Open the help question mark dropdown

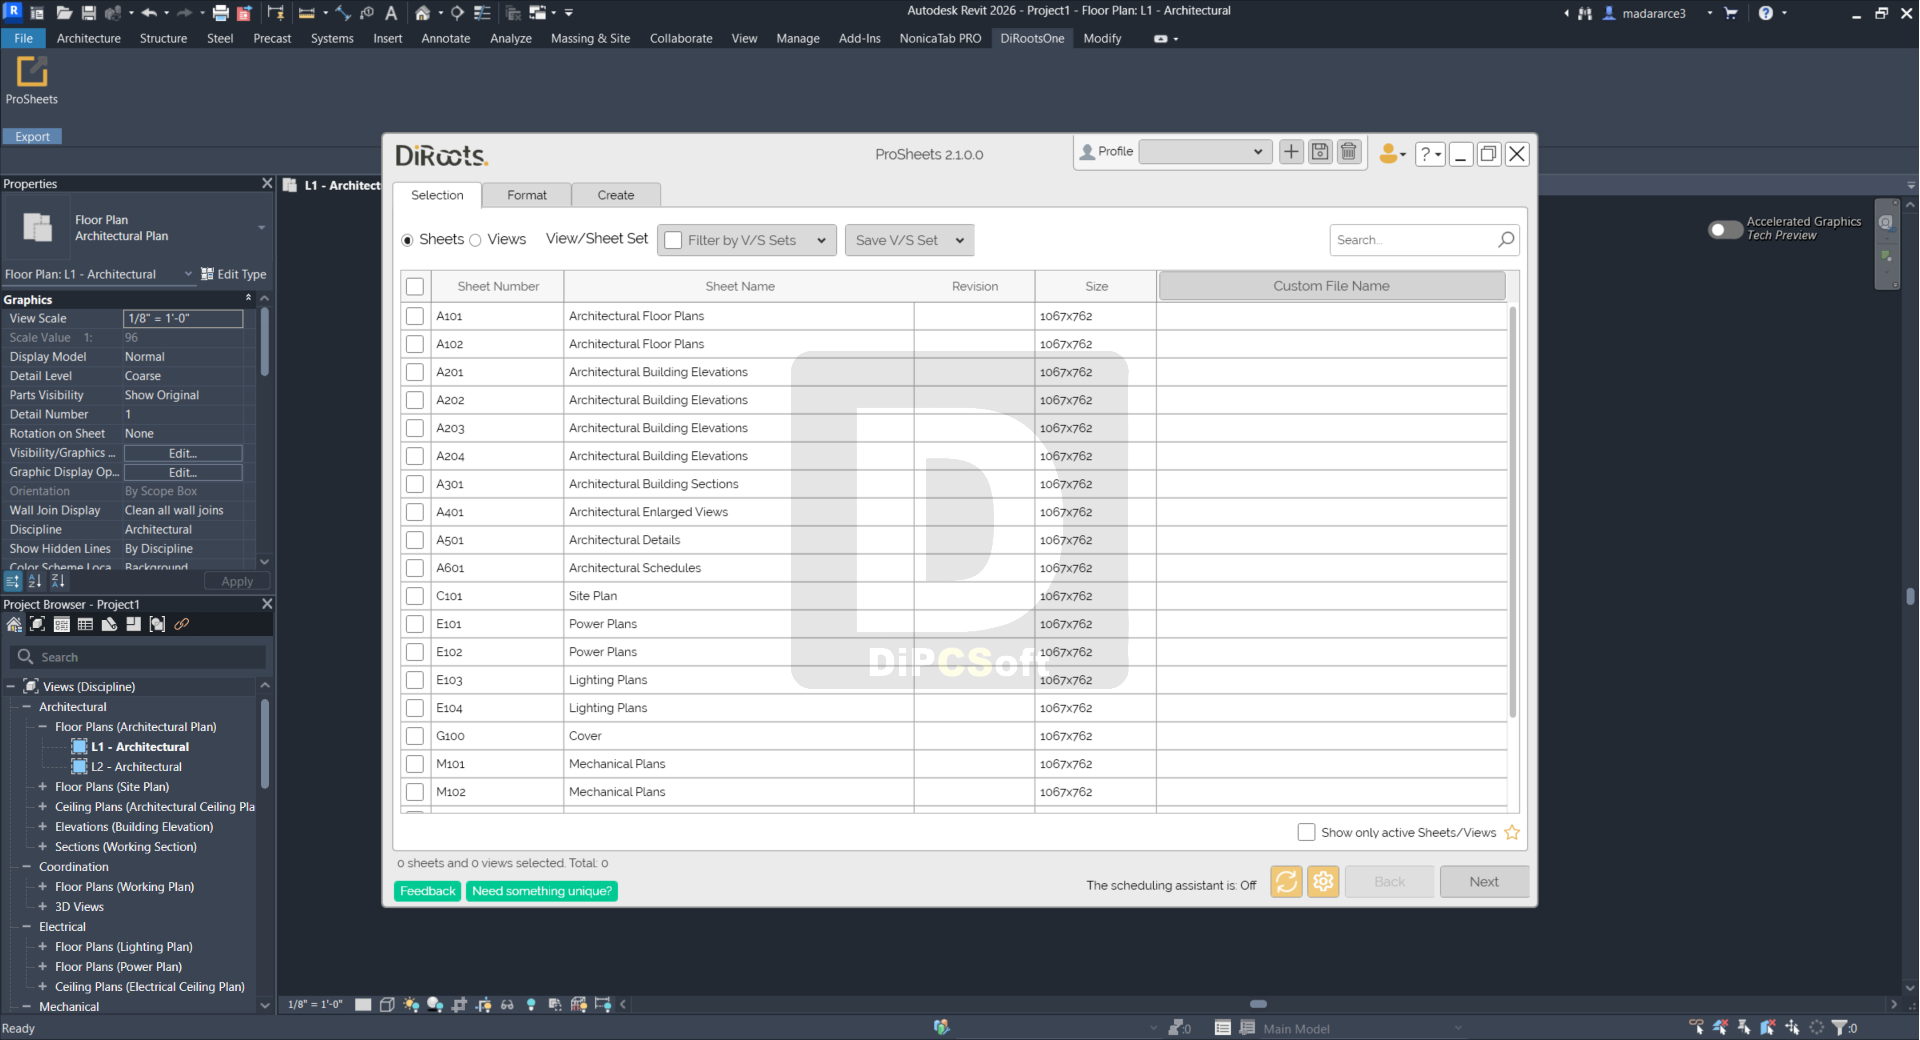(x=1430, y=154)
